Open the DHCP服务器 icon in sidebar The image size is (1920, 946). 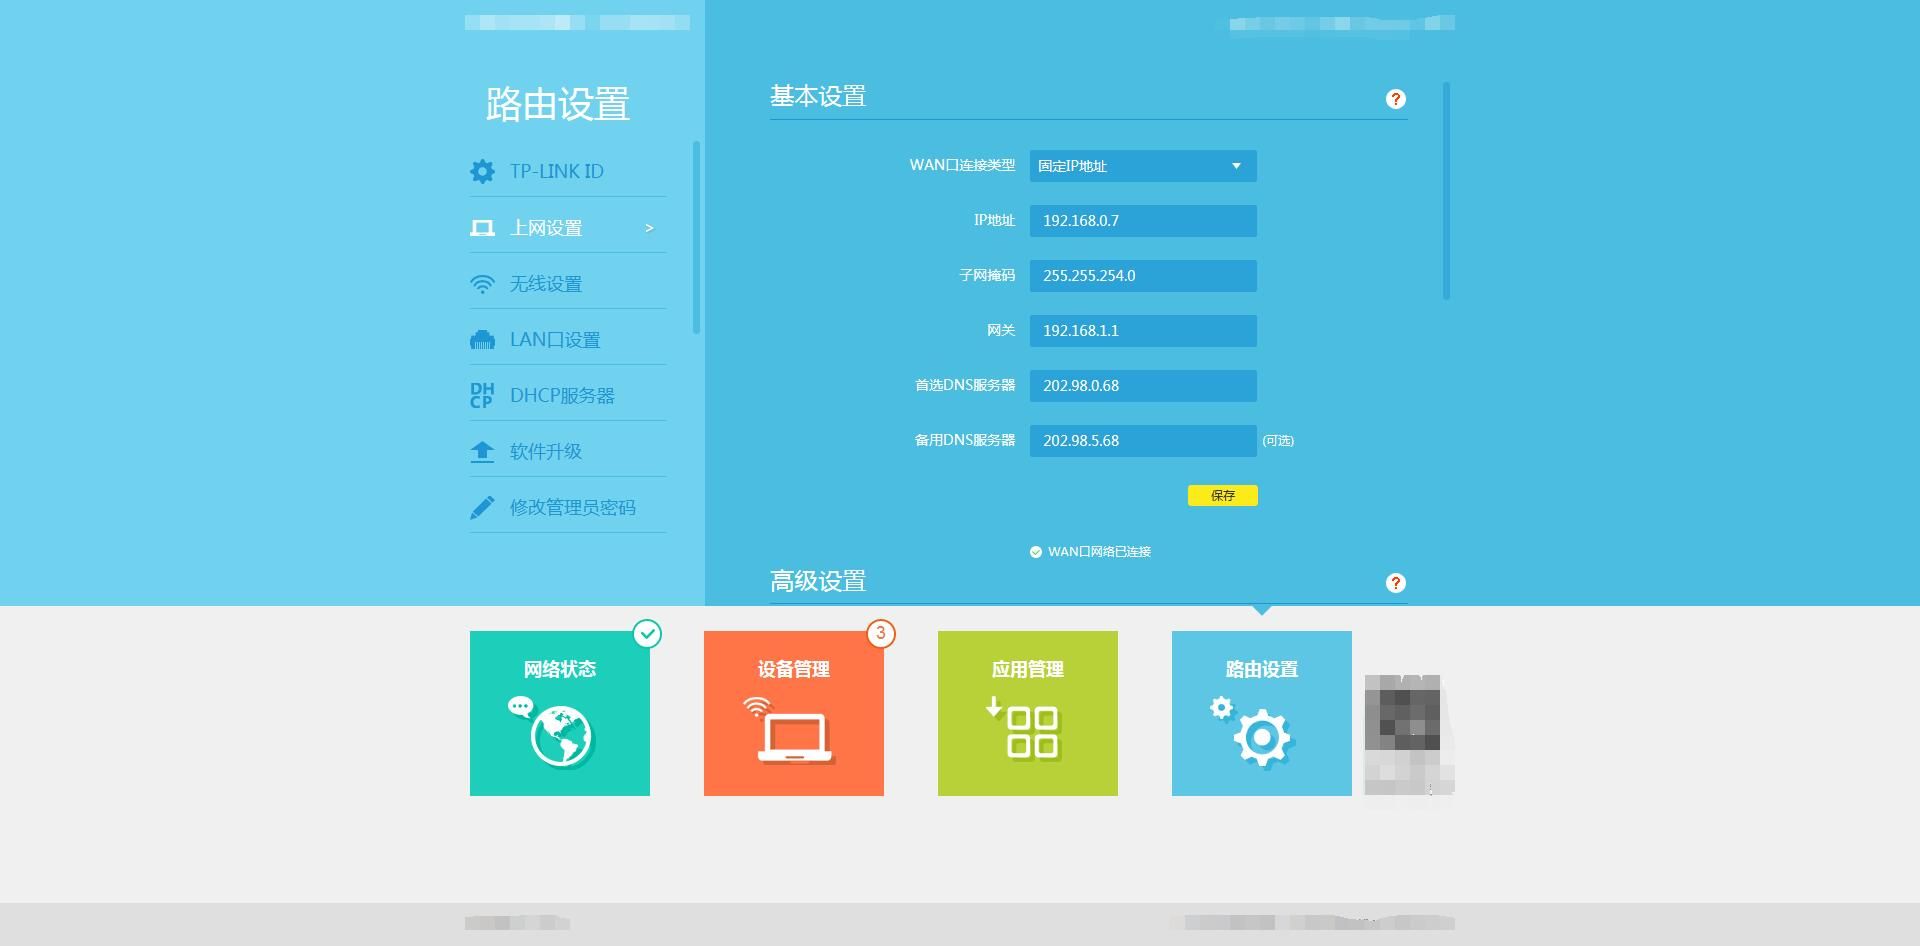482,395
